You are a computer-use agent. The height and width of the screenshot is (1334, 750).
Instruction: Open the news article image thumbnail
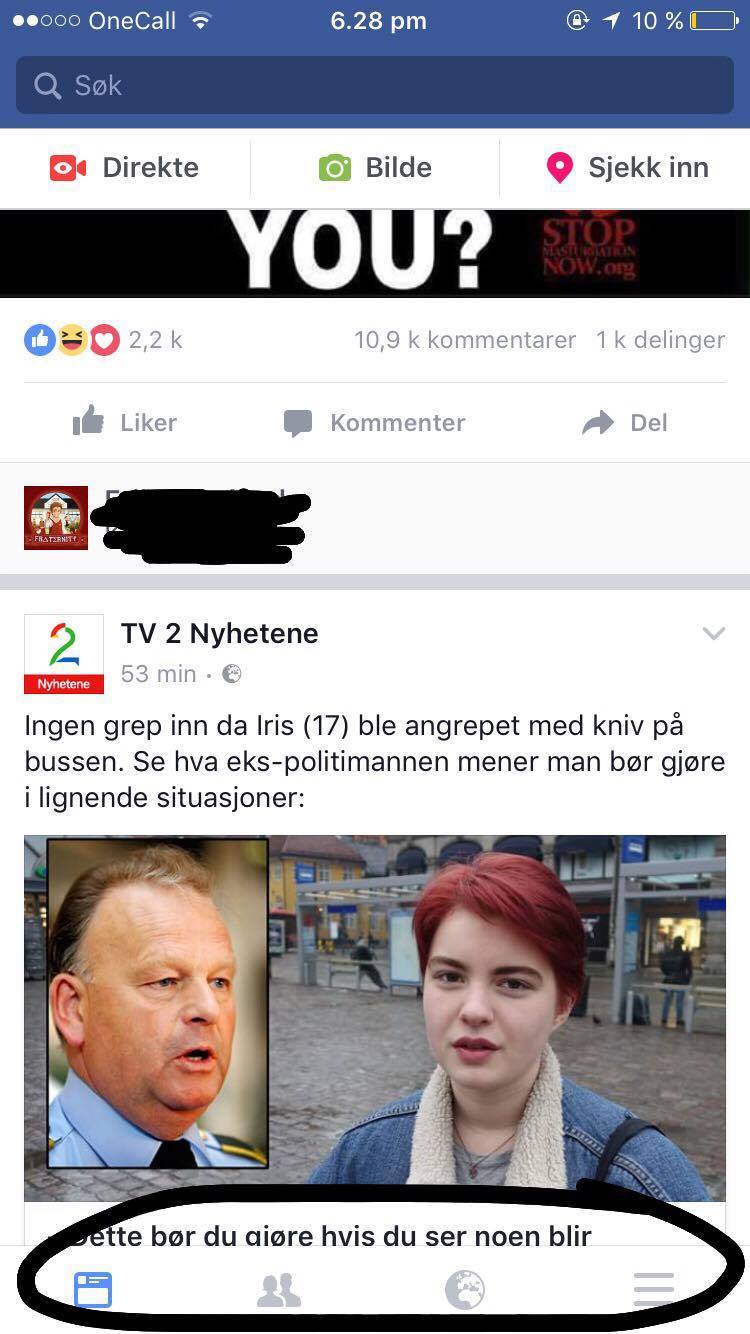tap(375, 1018)
